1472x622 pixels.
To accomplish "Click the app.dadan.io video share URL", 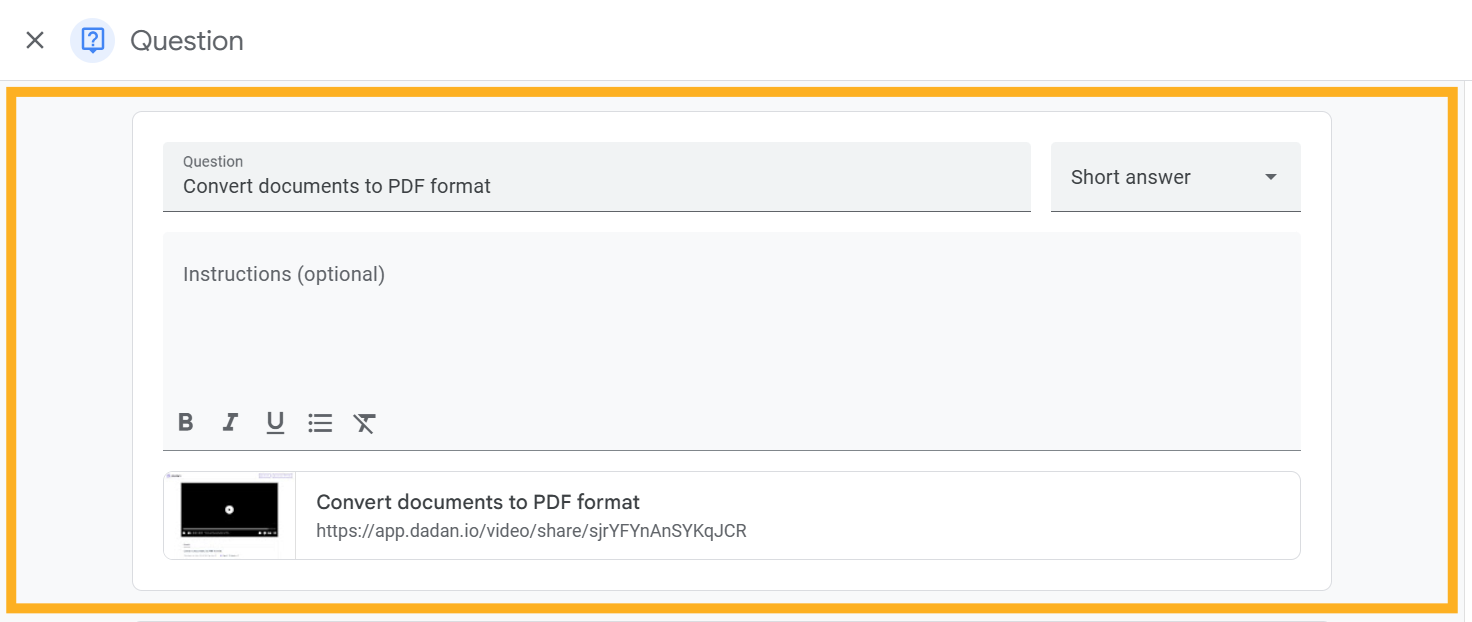I will [x=531, y=531].
